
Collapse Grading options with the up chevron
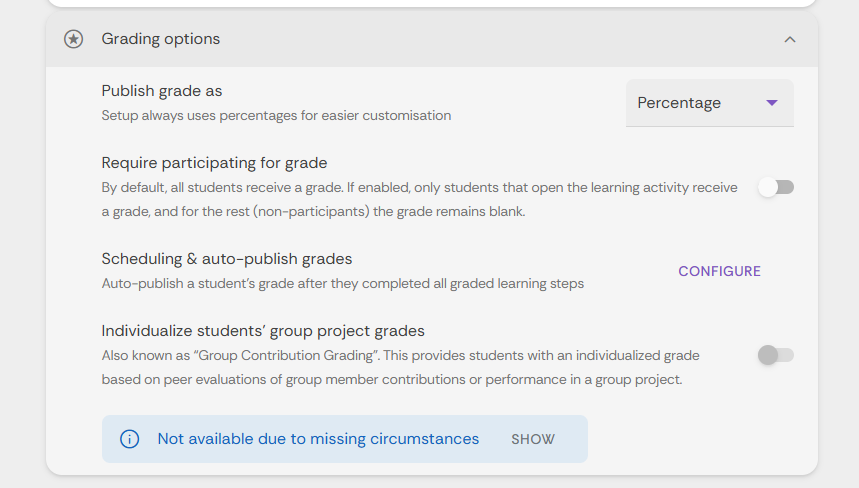click(x=789, y=39)
